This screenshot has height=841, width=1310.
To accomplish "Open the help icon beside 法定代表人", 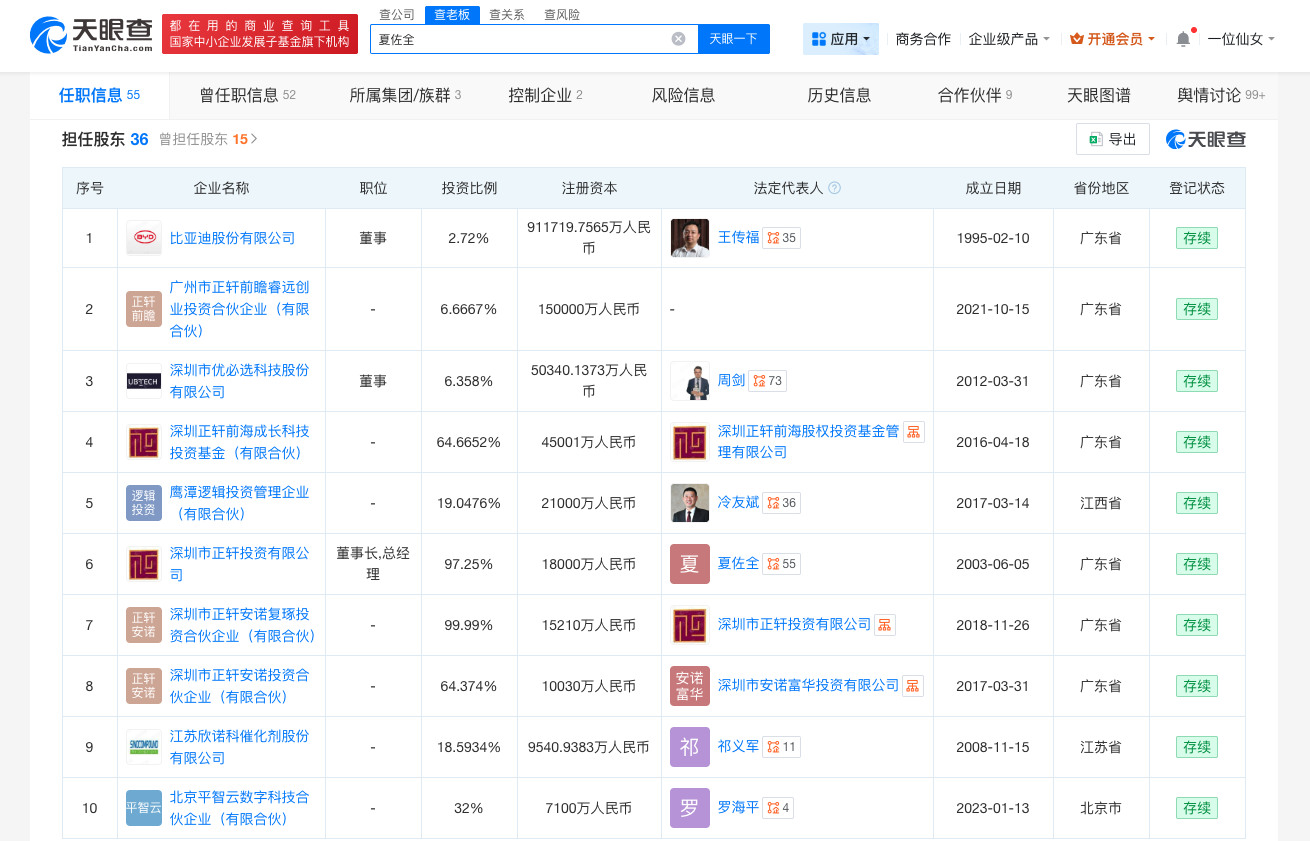I will click(x=835, y=188).
